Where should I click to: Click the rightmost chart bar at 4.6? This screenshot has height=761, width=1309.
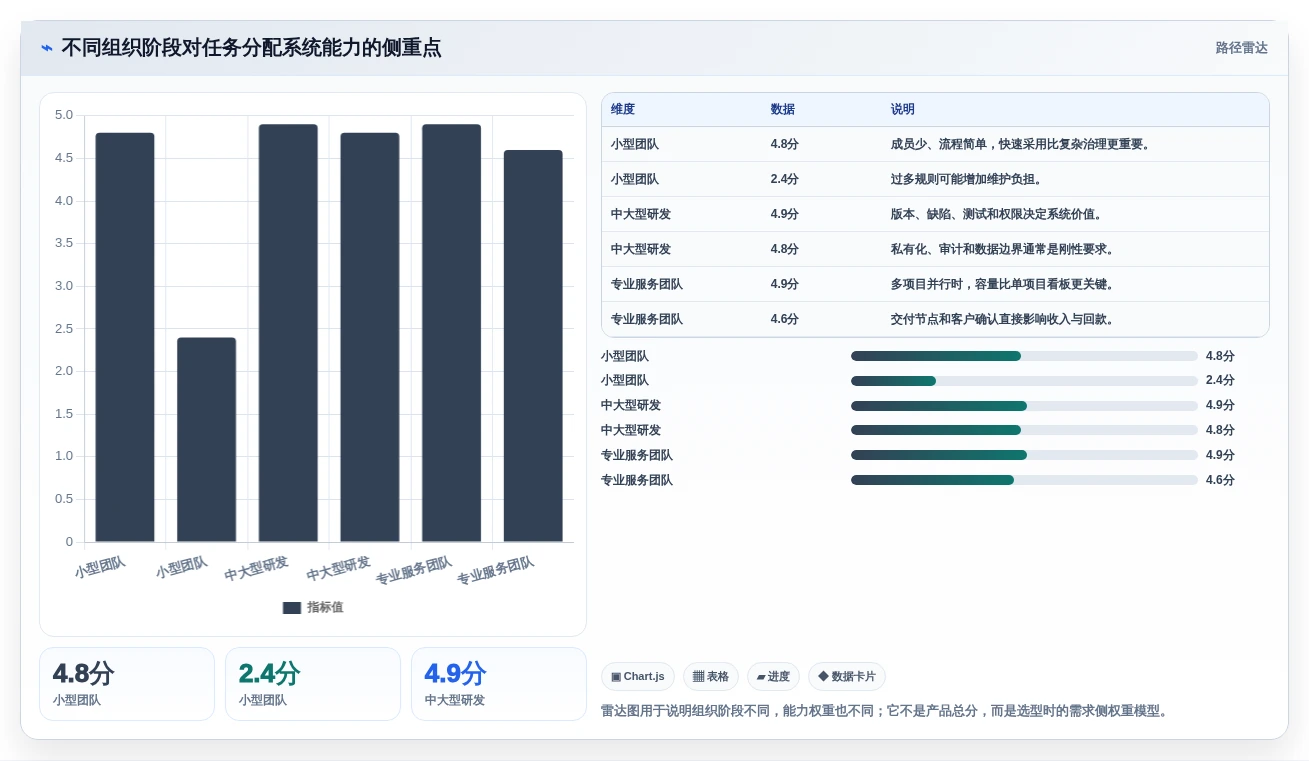533,346
